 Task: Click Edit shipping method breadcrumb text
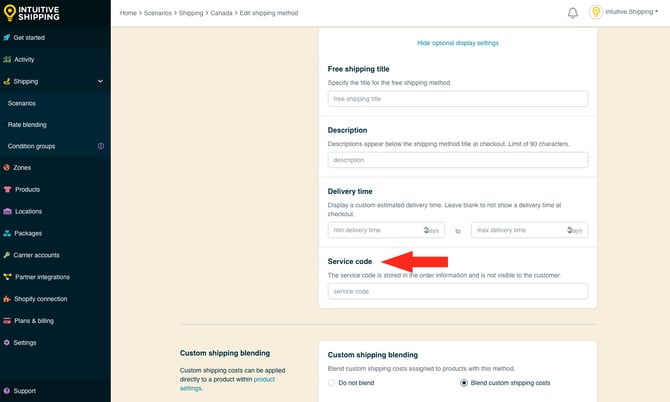pyautogui.click(x=269, y=13)
